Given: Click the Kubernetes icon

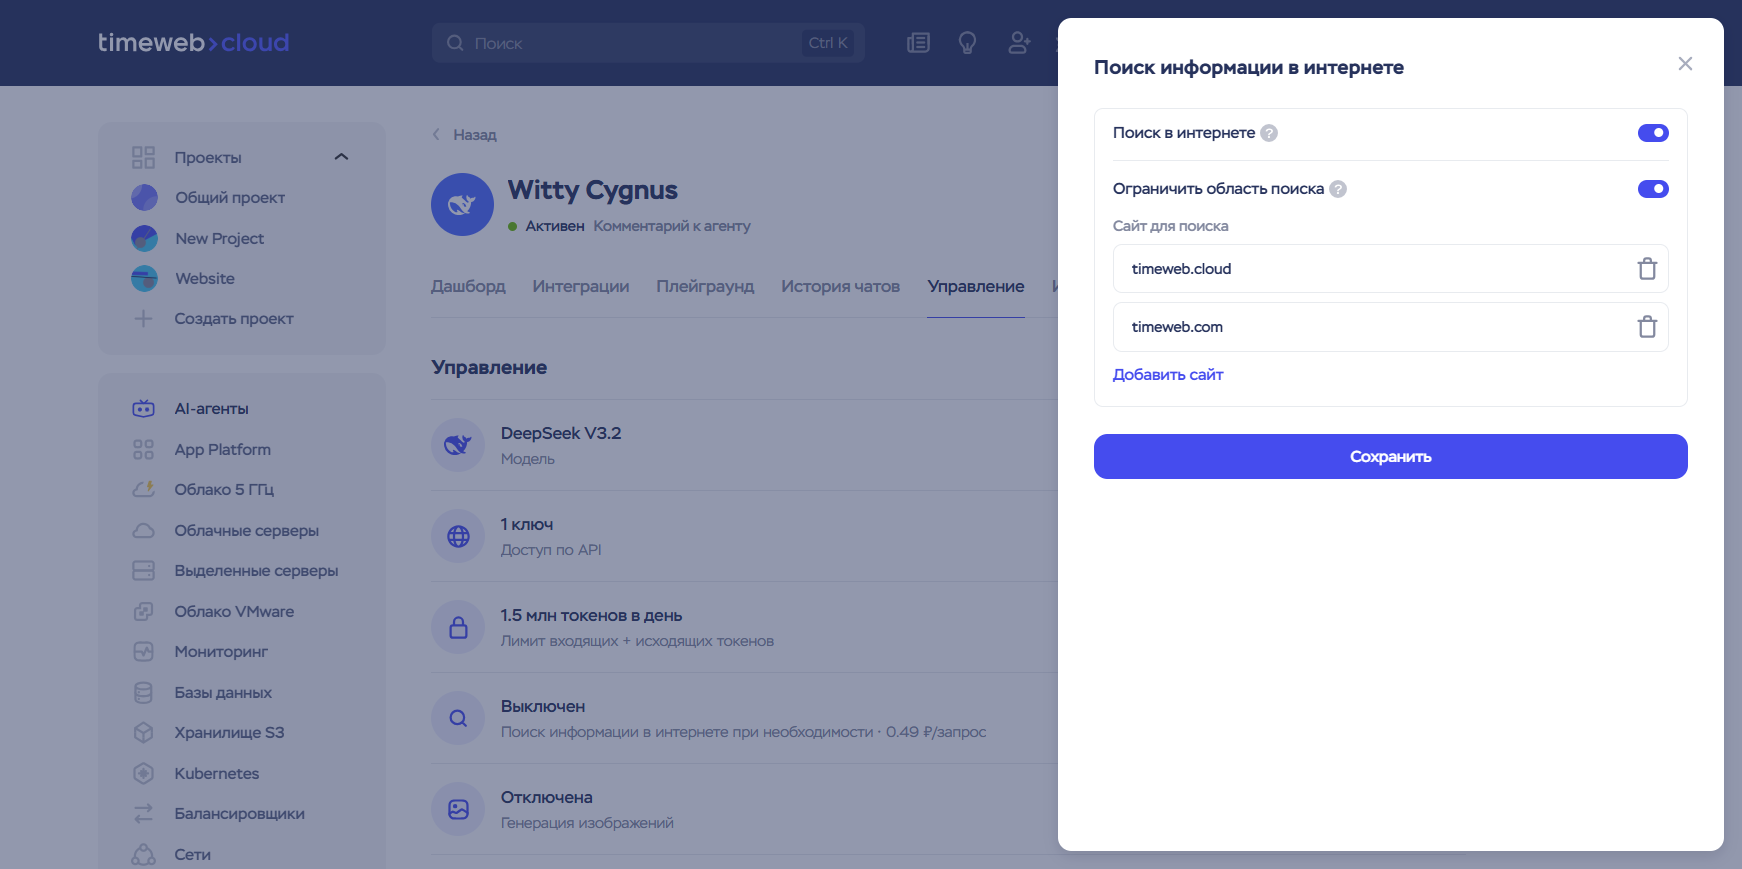Looking at the screenshot, I should click(143, 773).
